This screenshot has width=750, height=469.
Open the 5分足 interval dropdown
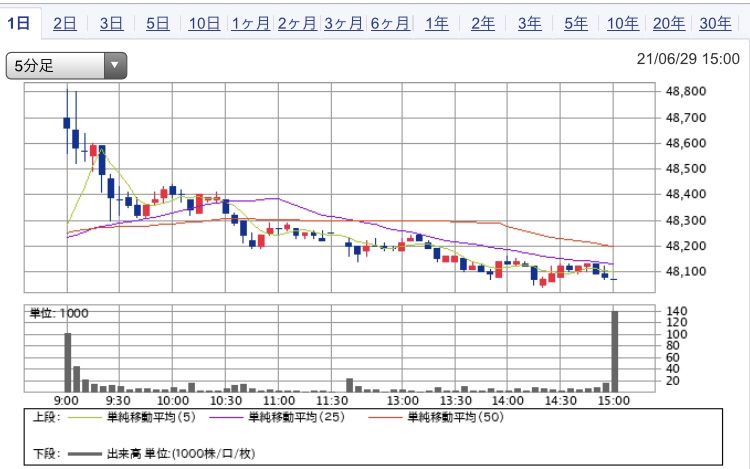(66, 65)
